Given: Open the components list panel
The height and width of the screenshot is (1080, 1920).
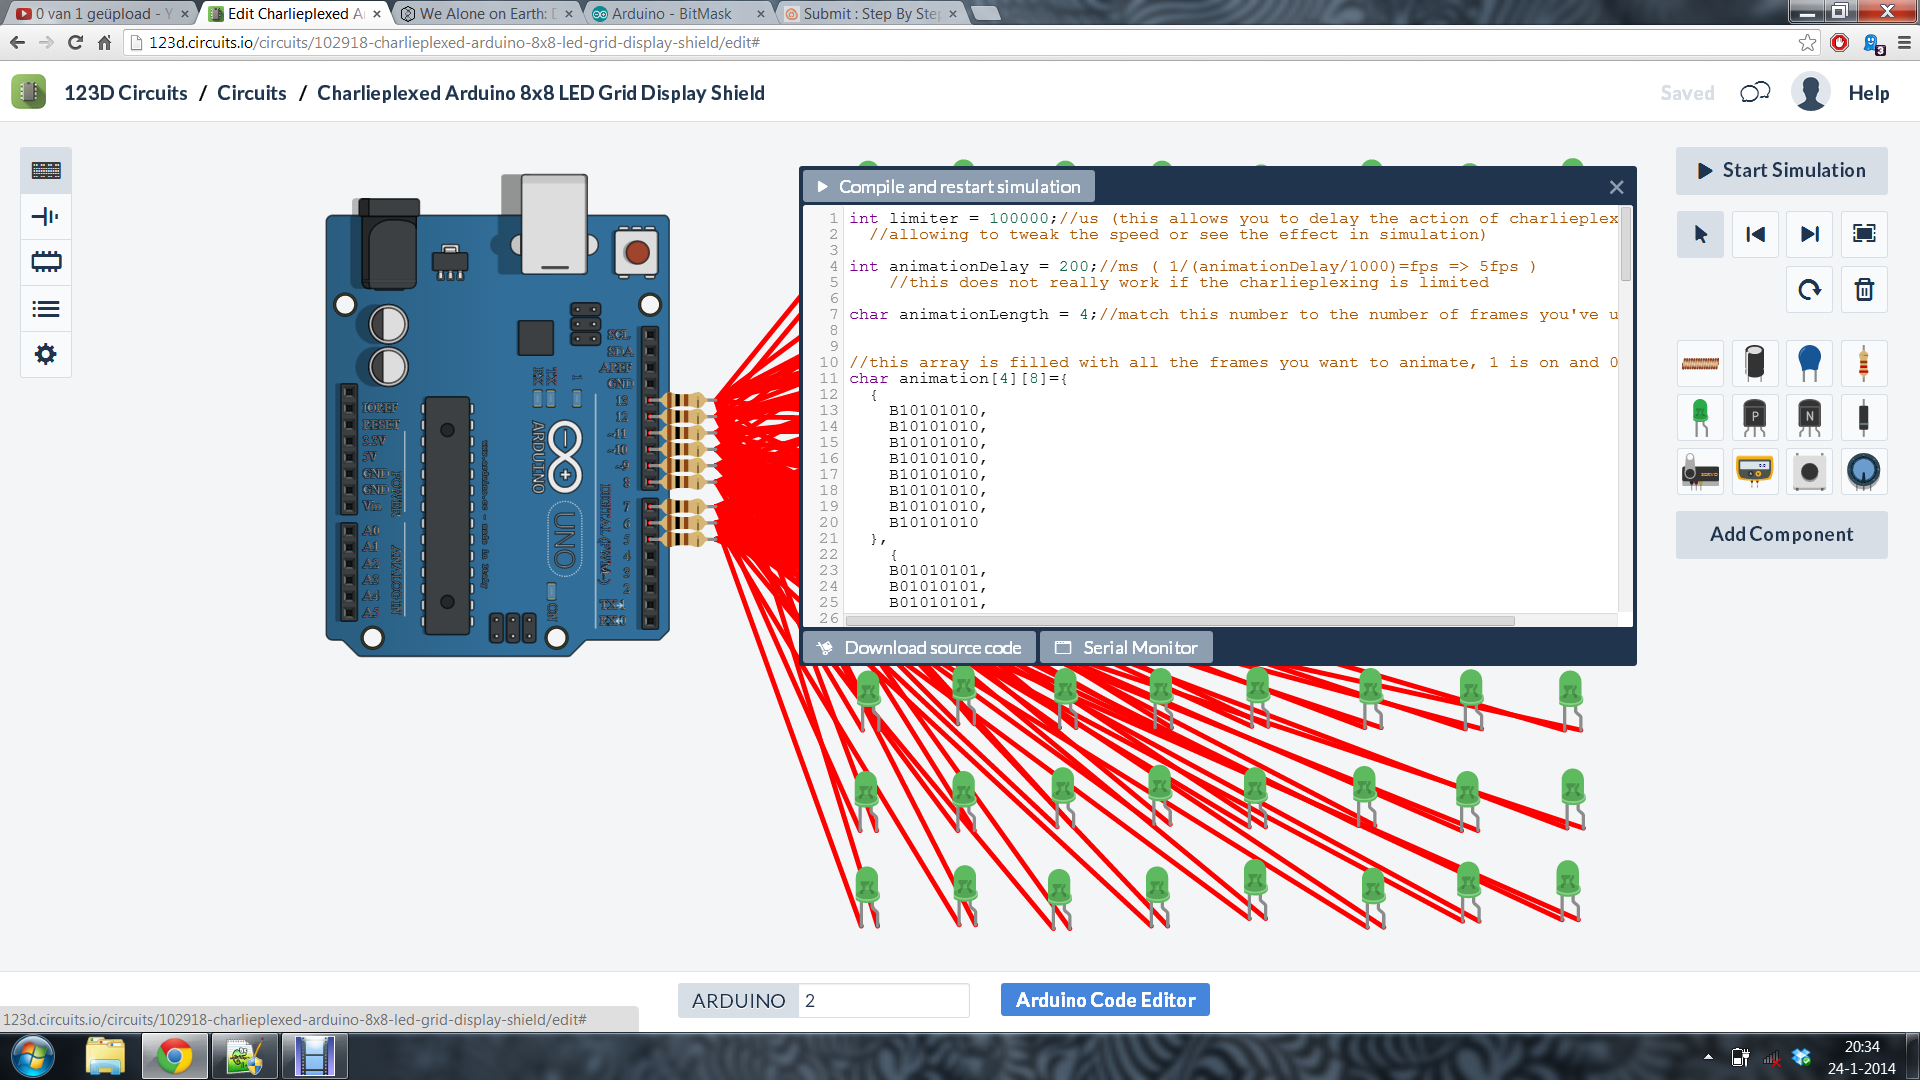Looking at the screenshot, I should point(45,308).
